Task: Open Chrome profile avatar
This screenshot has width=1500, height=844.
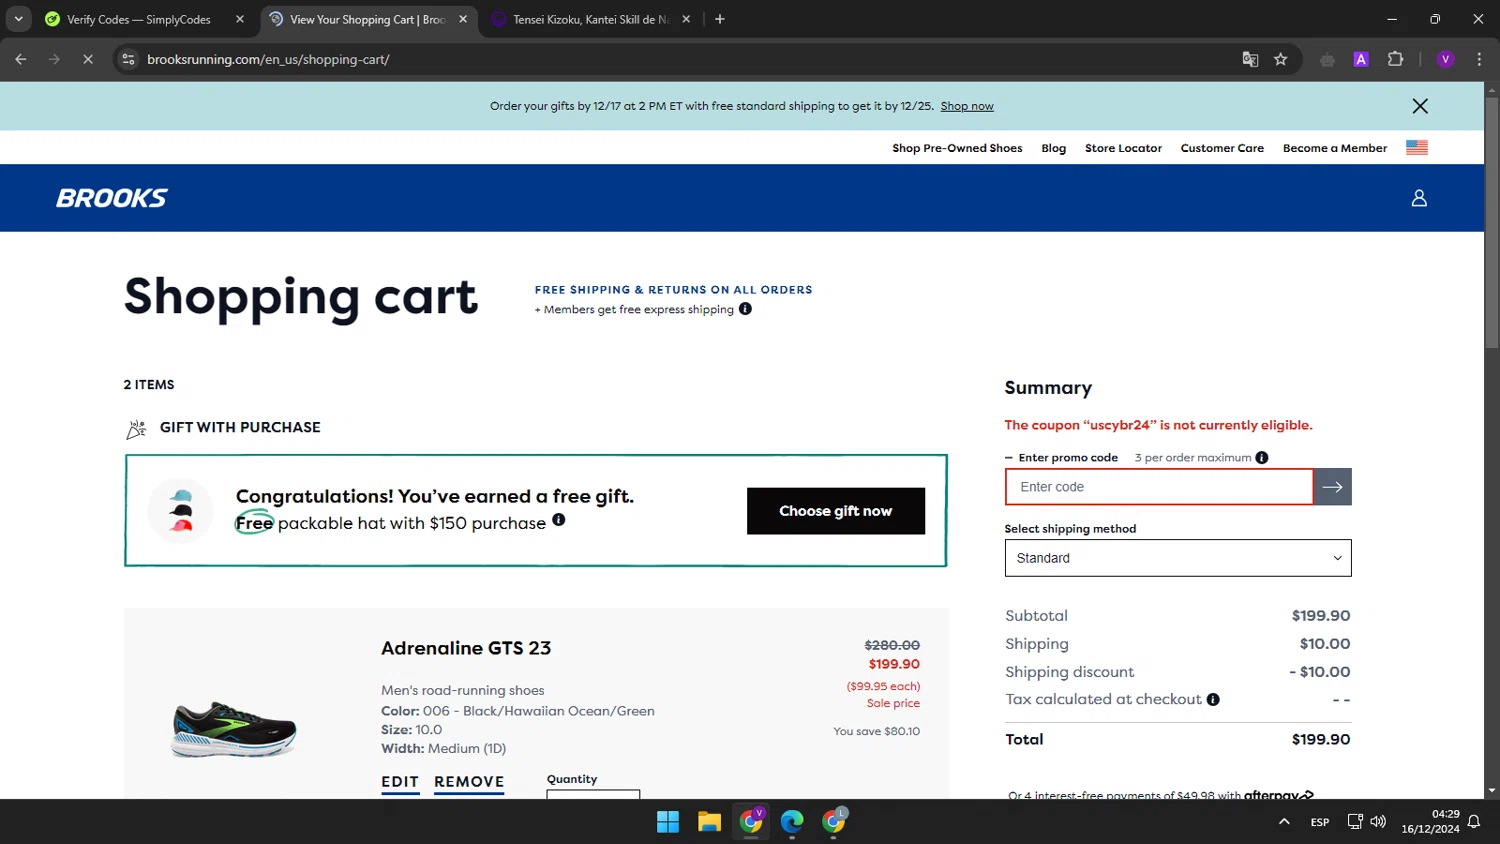Action: 1445,60
